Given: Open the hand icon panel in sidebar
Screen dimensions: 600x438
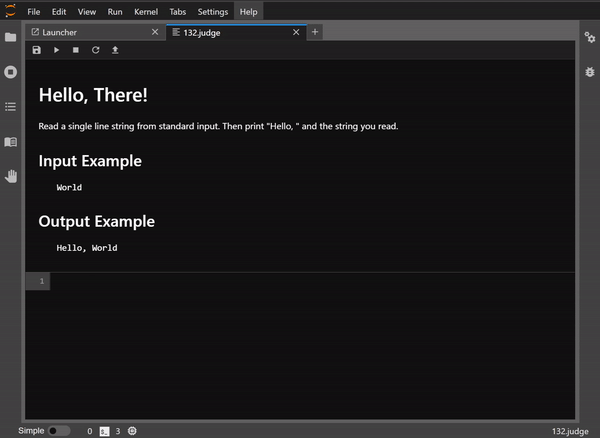Looking at the screenshot, I should pyautogui.click(x=11, y=176).
